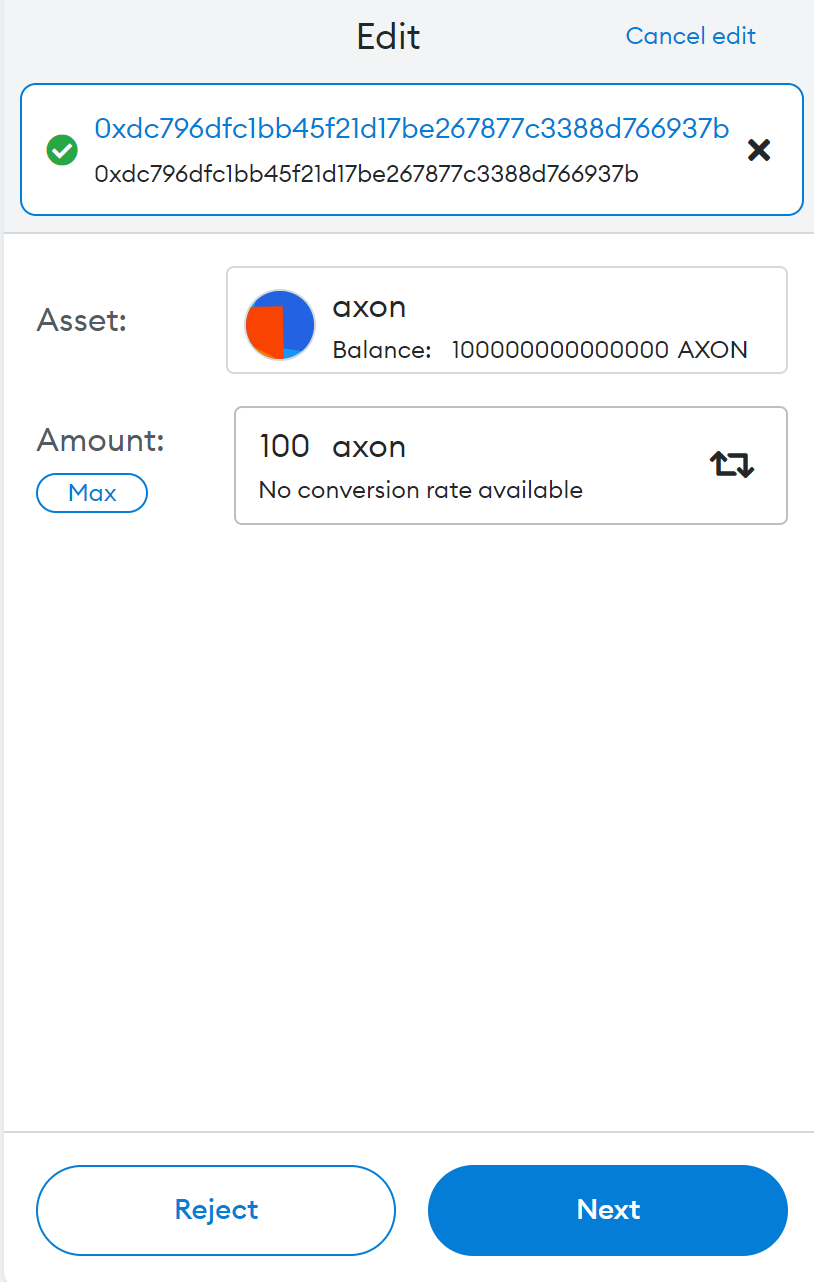Screen dimensions: 814x1282
Task: Click the axon unit beside the amount
Action: pos(369,446)
